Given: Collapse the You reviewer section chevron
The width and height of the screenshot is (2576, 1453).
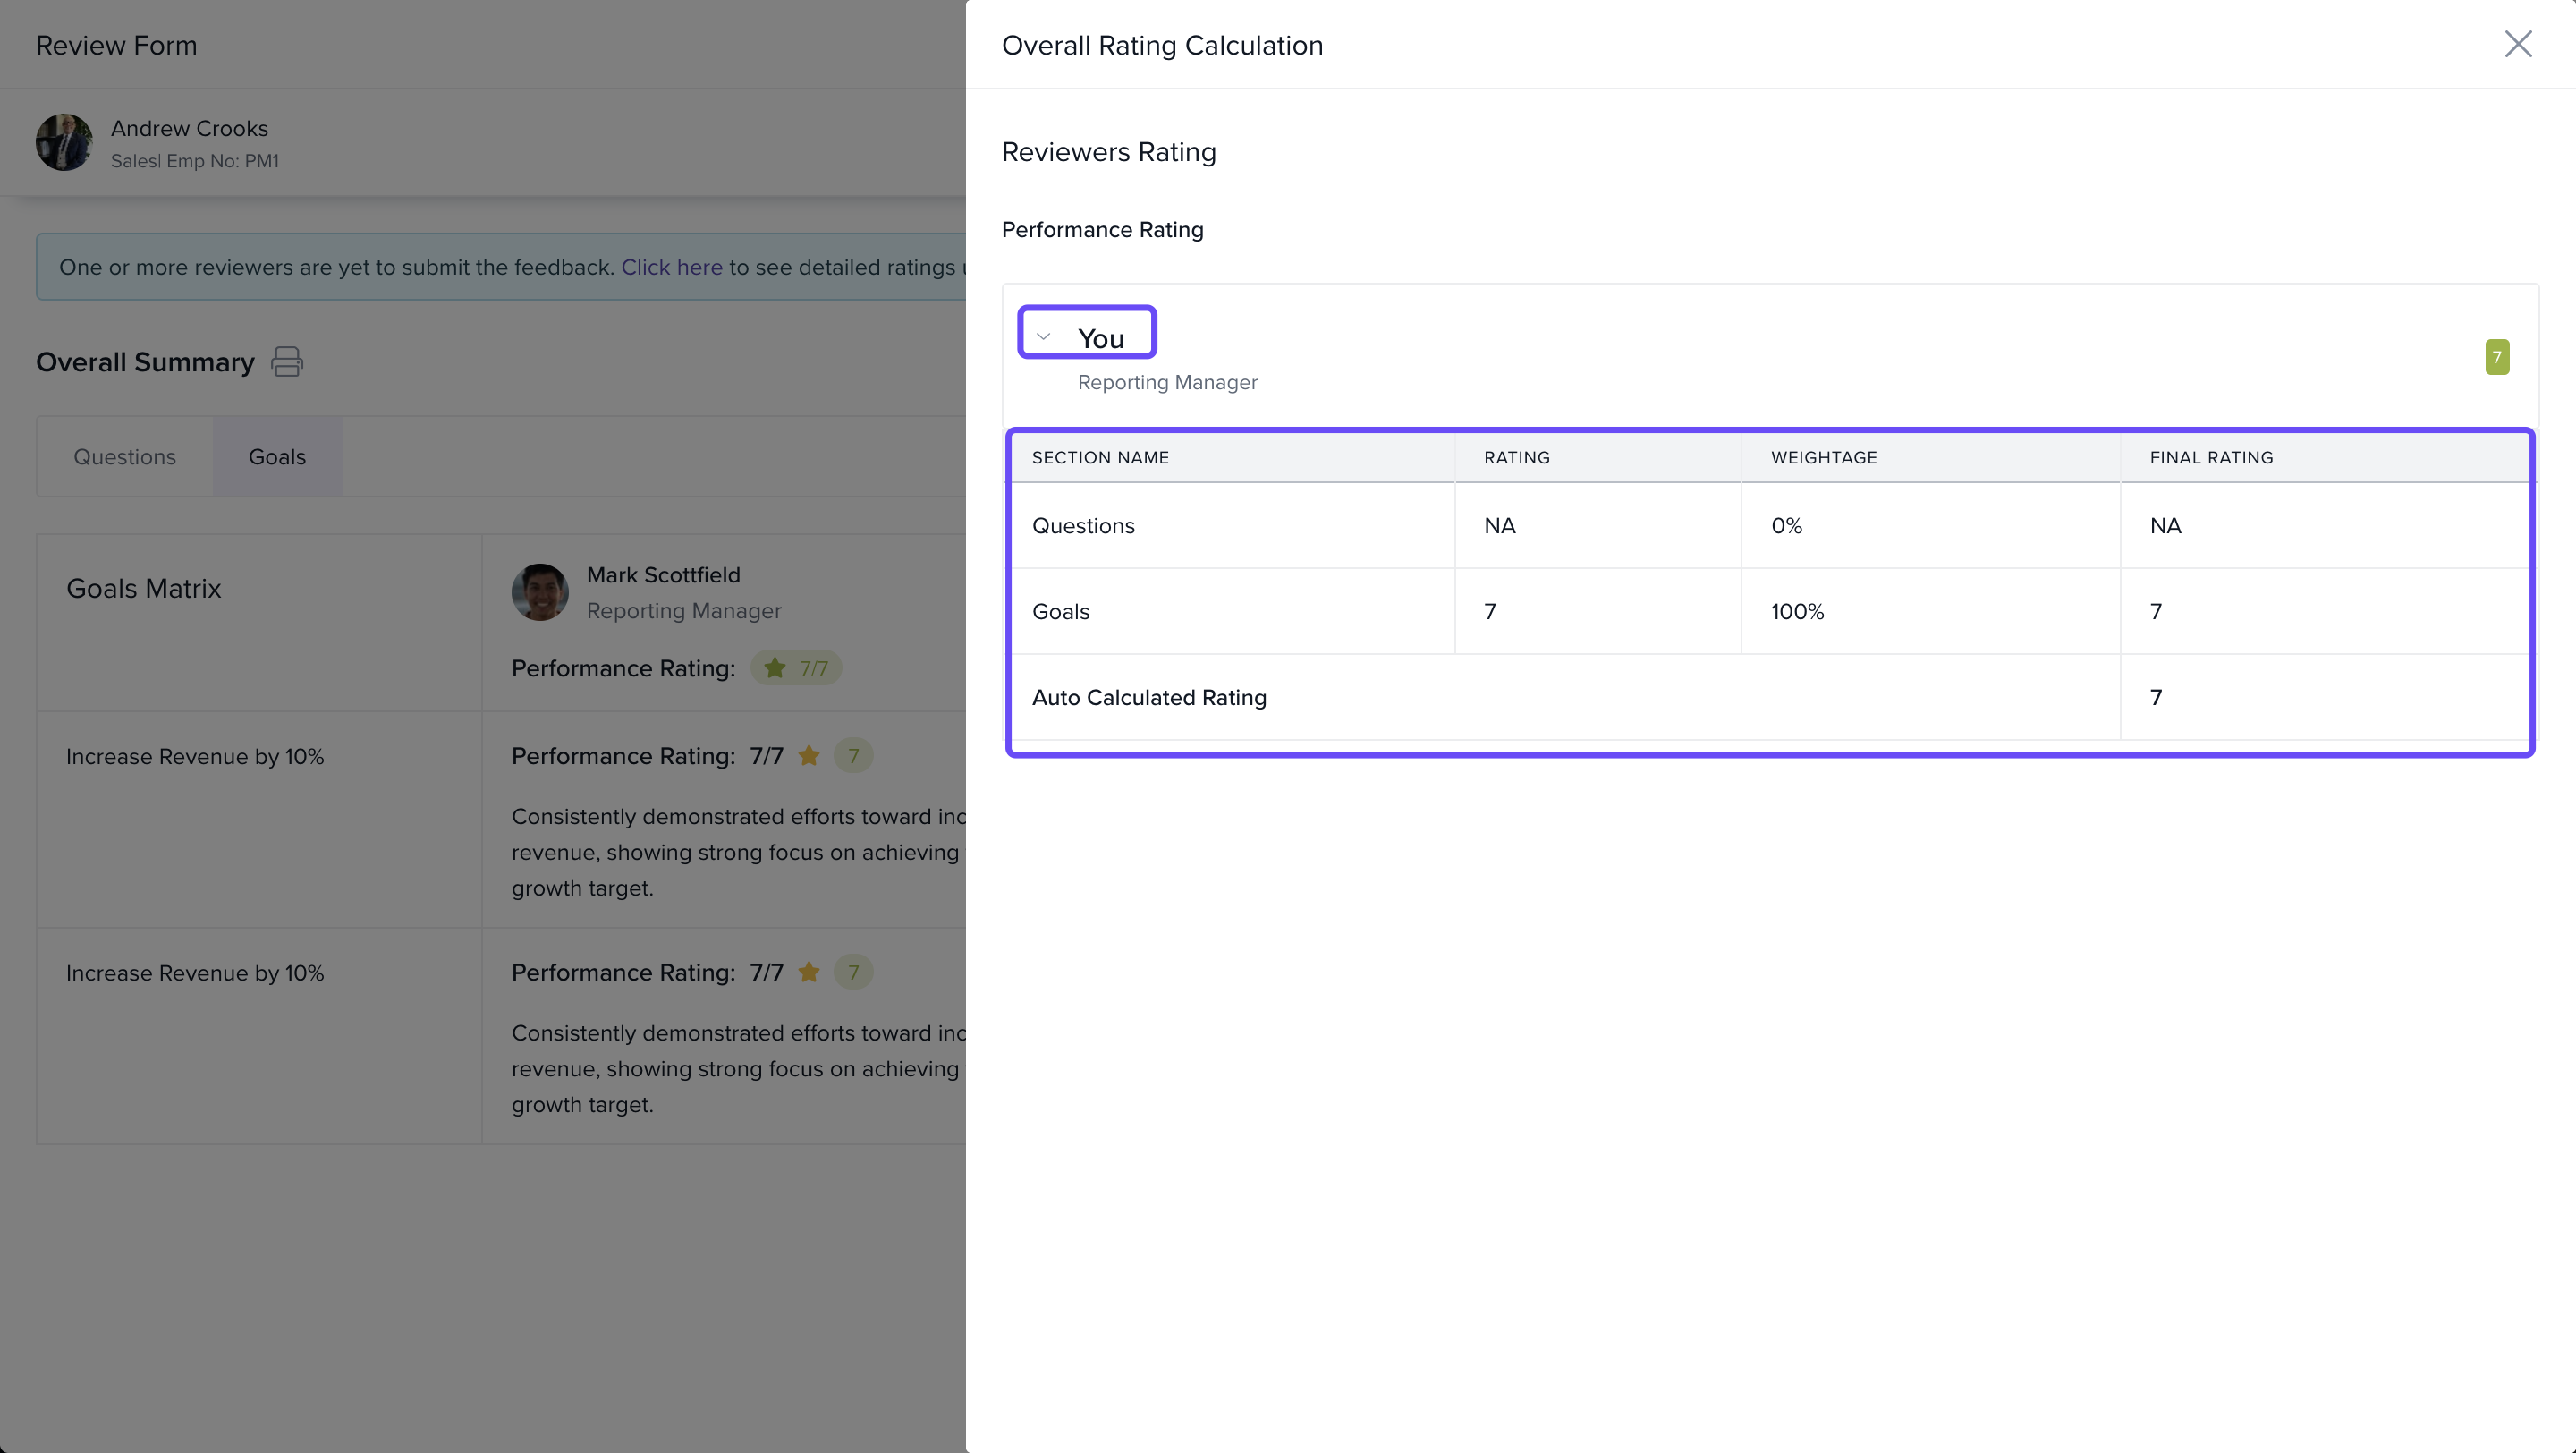Looking at the screenshot, I should coord(1043,337).
